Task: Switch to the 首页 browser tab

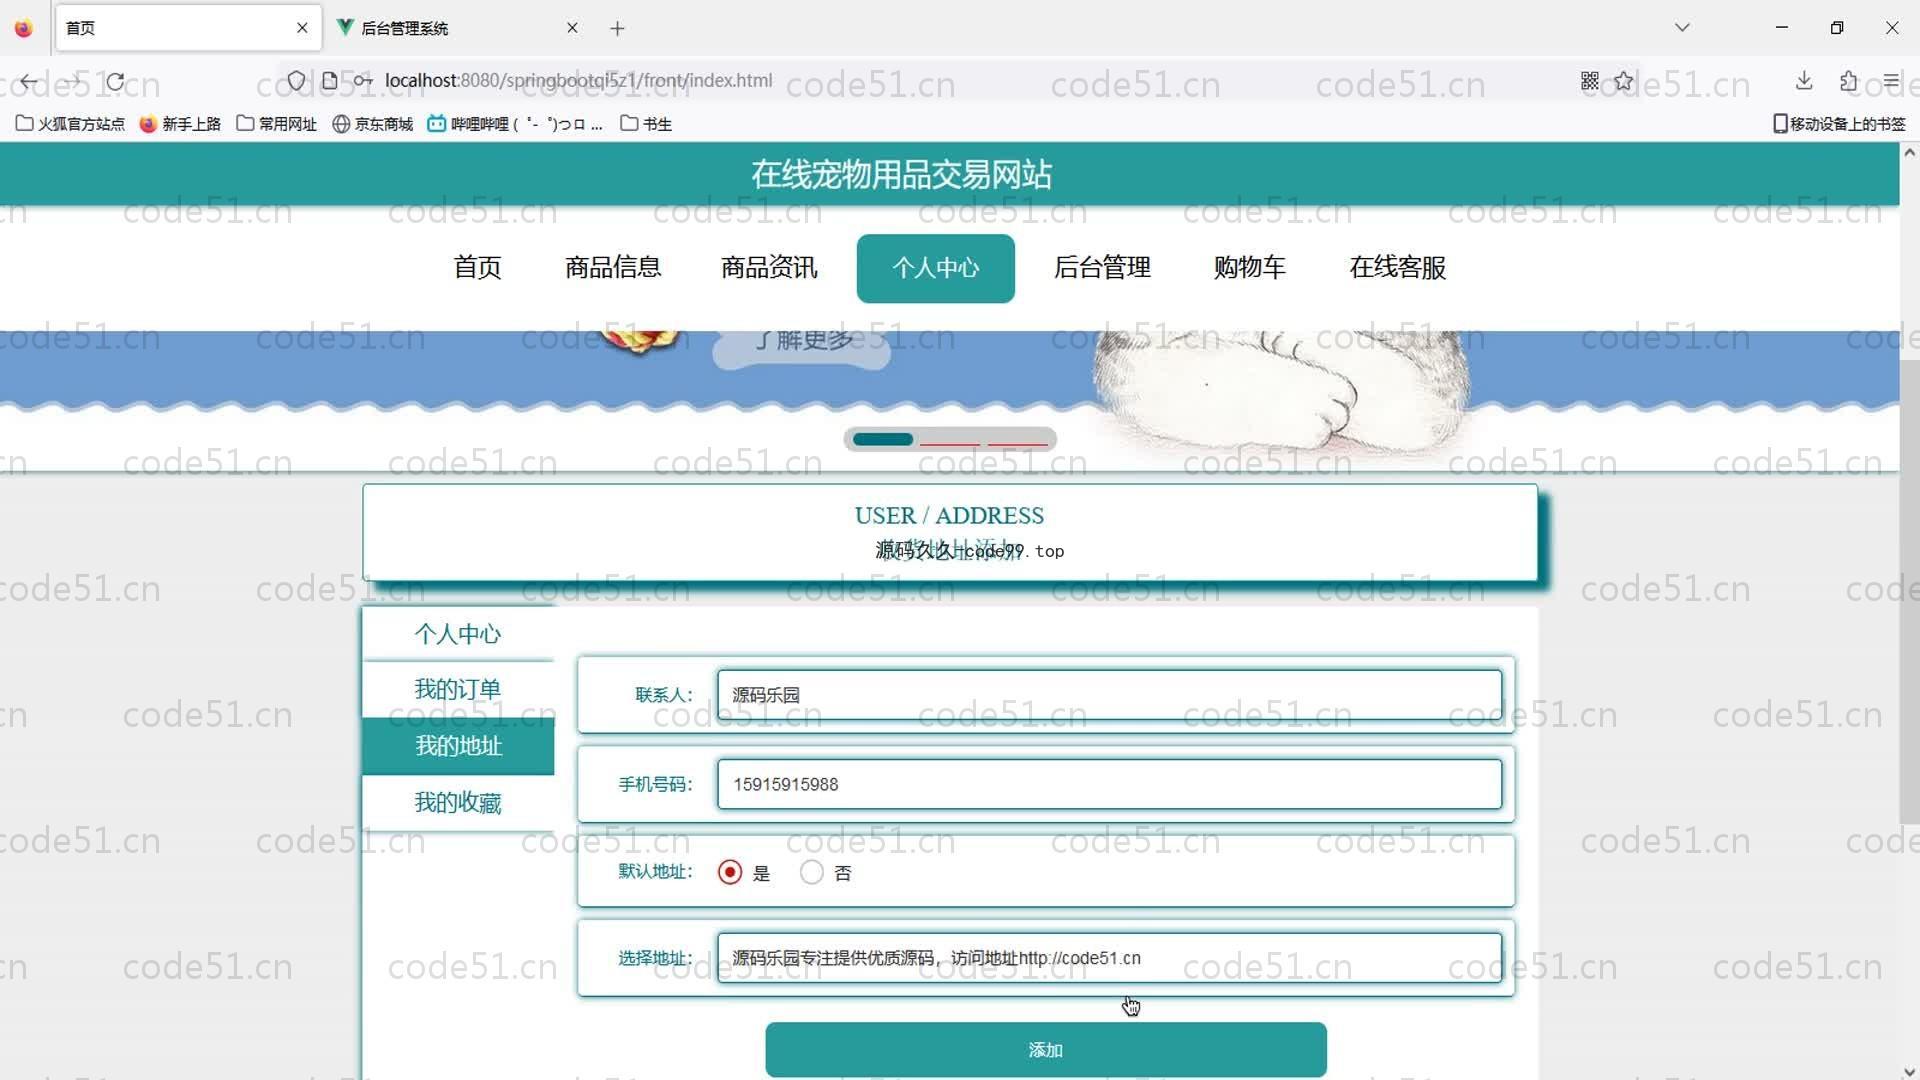Action: pyautogui.click(x=188, y=28)
